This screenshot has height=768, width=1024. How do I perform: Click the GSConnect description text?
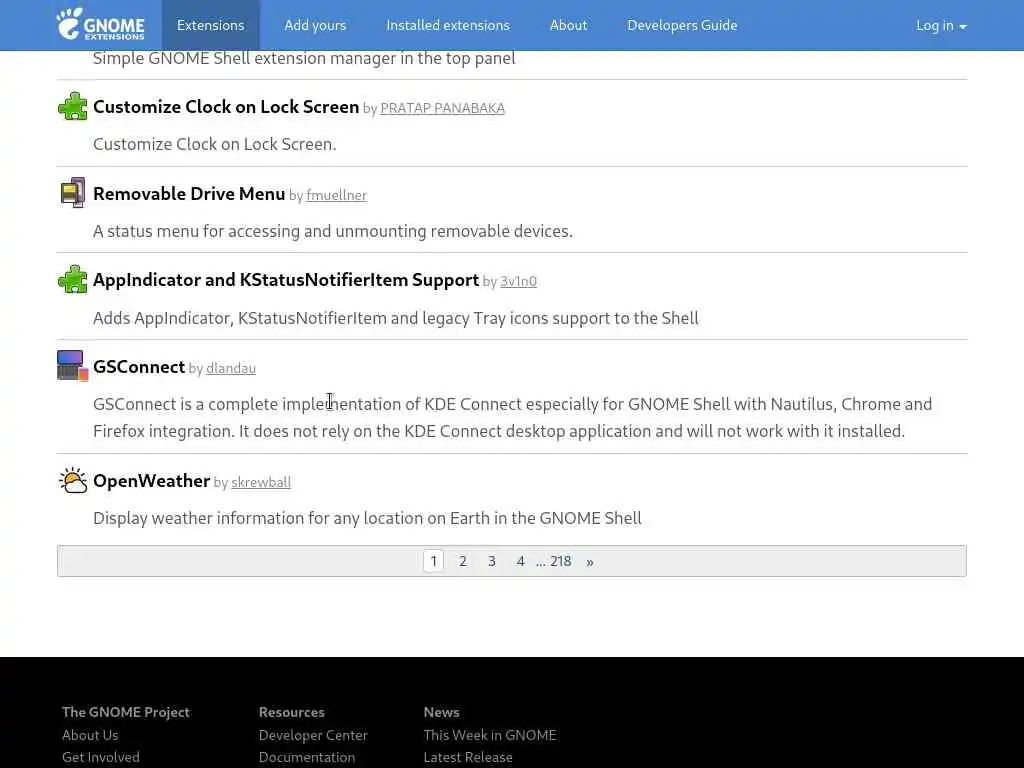tap(512, 417)
